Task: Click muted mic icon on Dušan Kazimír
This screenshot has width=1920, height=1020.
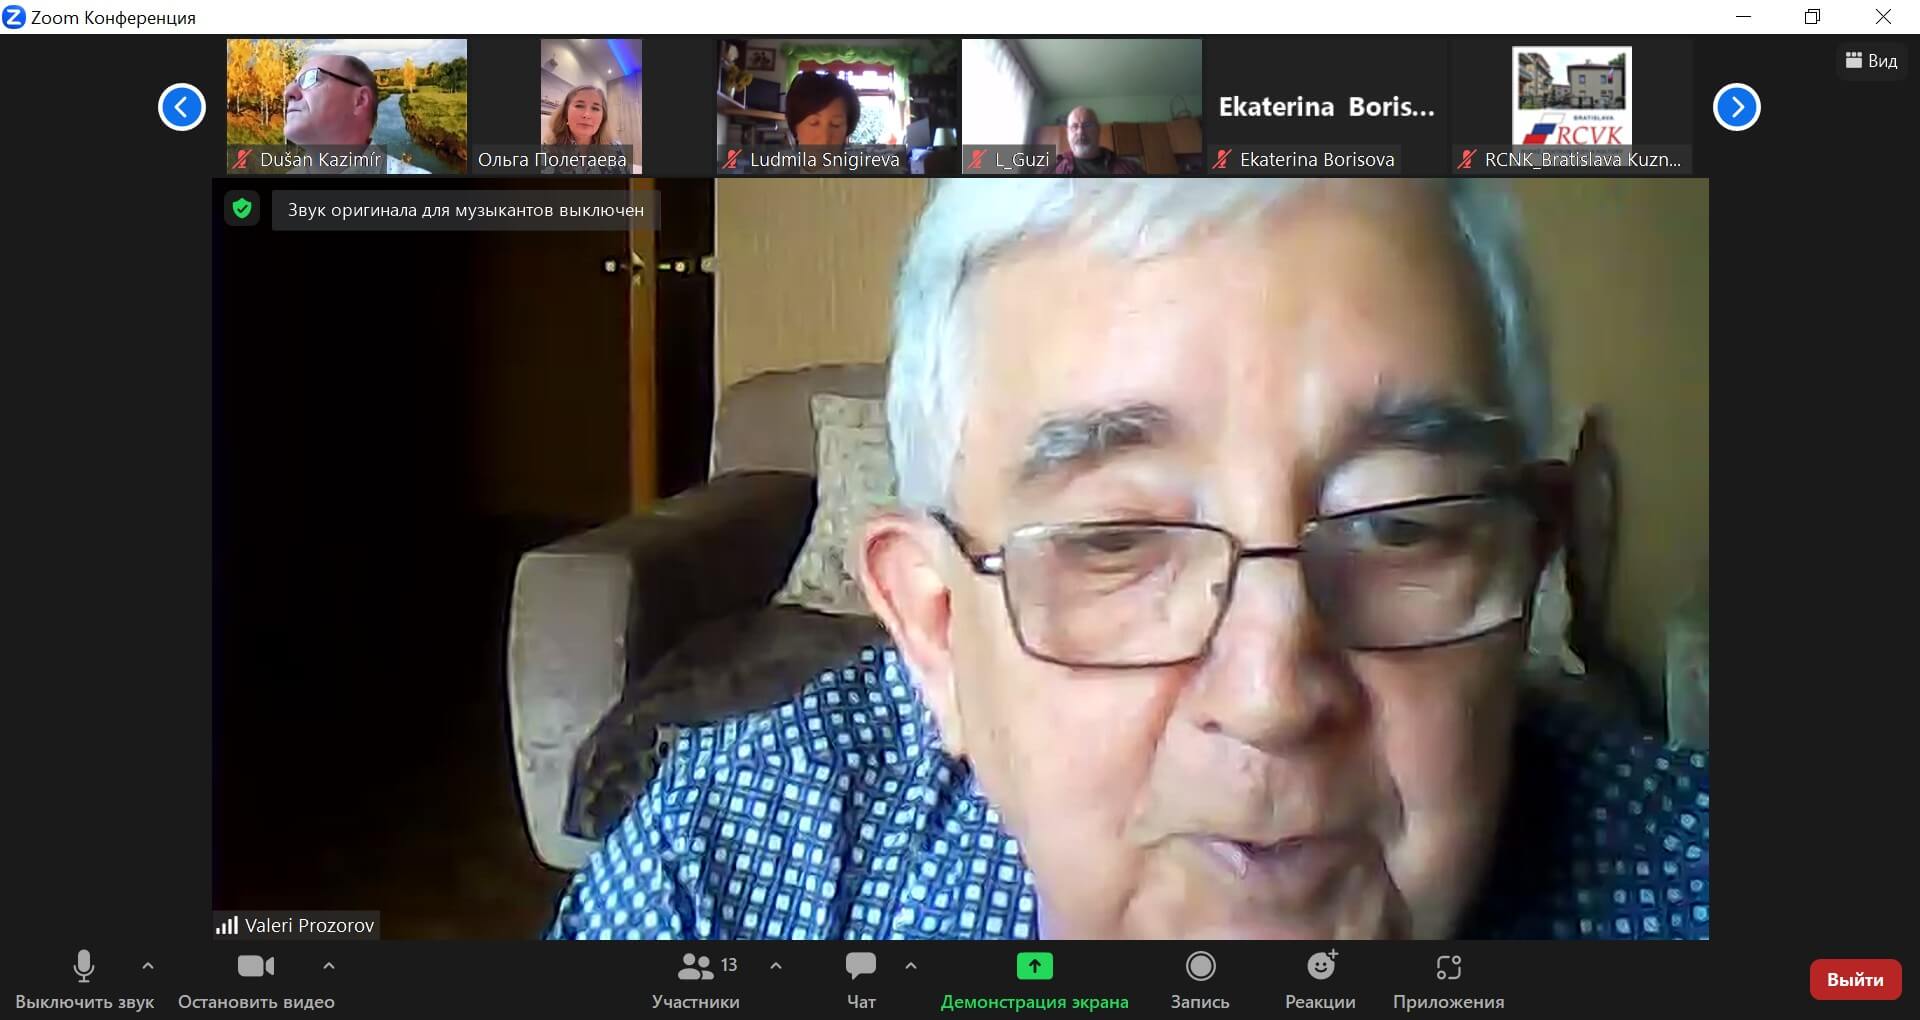Action: [x=242, y=160]
